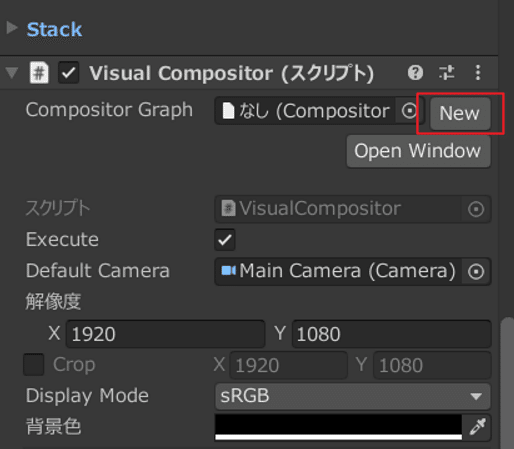Image resolution: width=514 pixels, height=449 pixels.
Task: Expand the Stack section
Action: (12, 28)
